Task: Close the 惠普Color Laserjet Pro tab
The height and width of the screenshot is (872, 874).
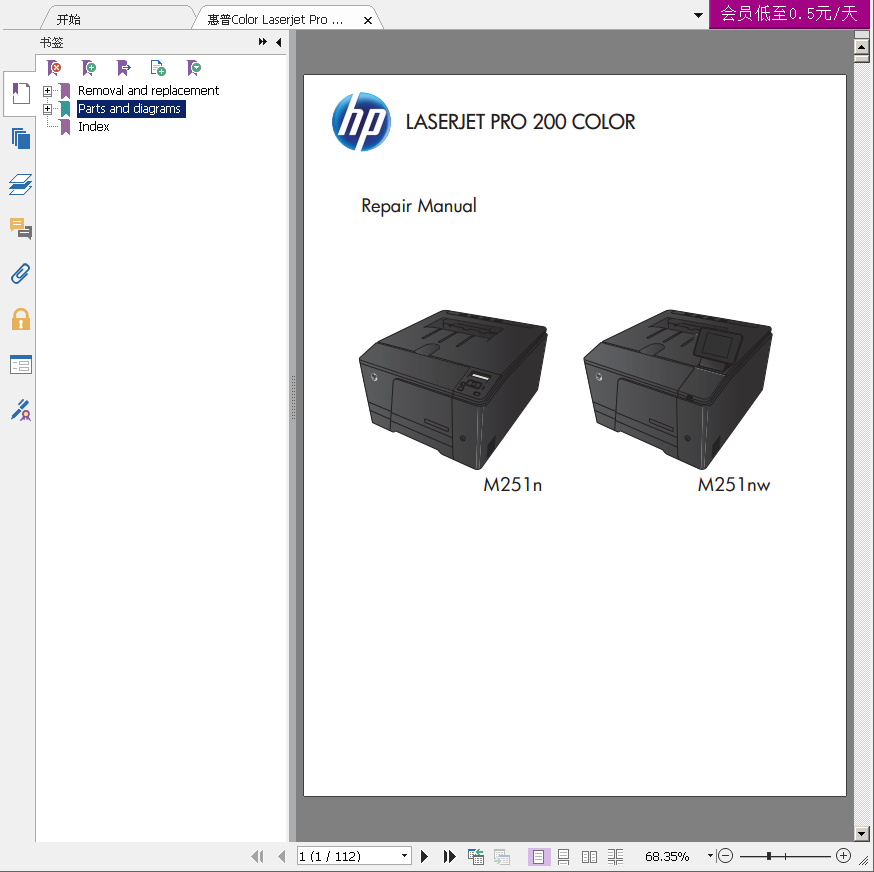Action: click(x=367, y=21)
